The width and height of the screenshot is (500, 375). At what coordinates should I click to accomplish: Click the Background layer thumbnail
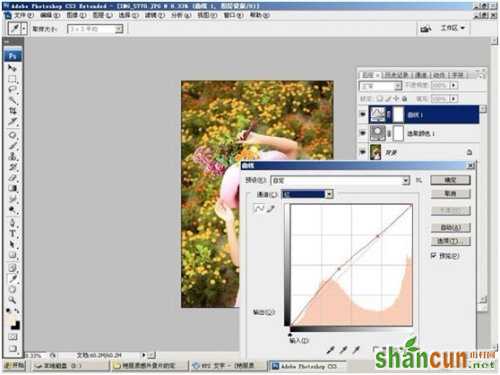tap(376, 152)
